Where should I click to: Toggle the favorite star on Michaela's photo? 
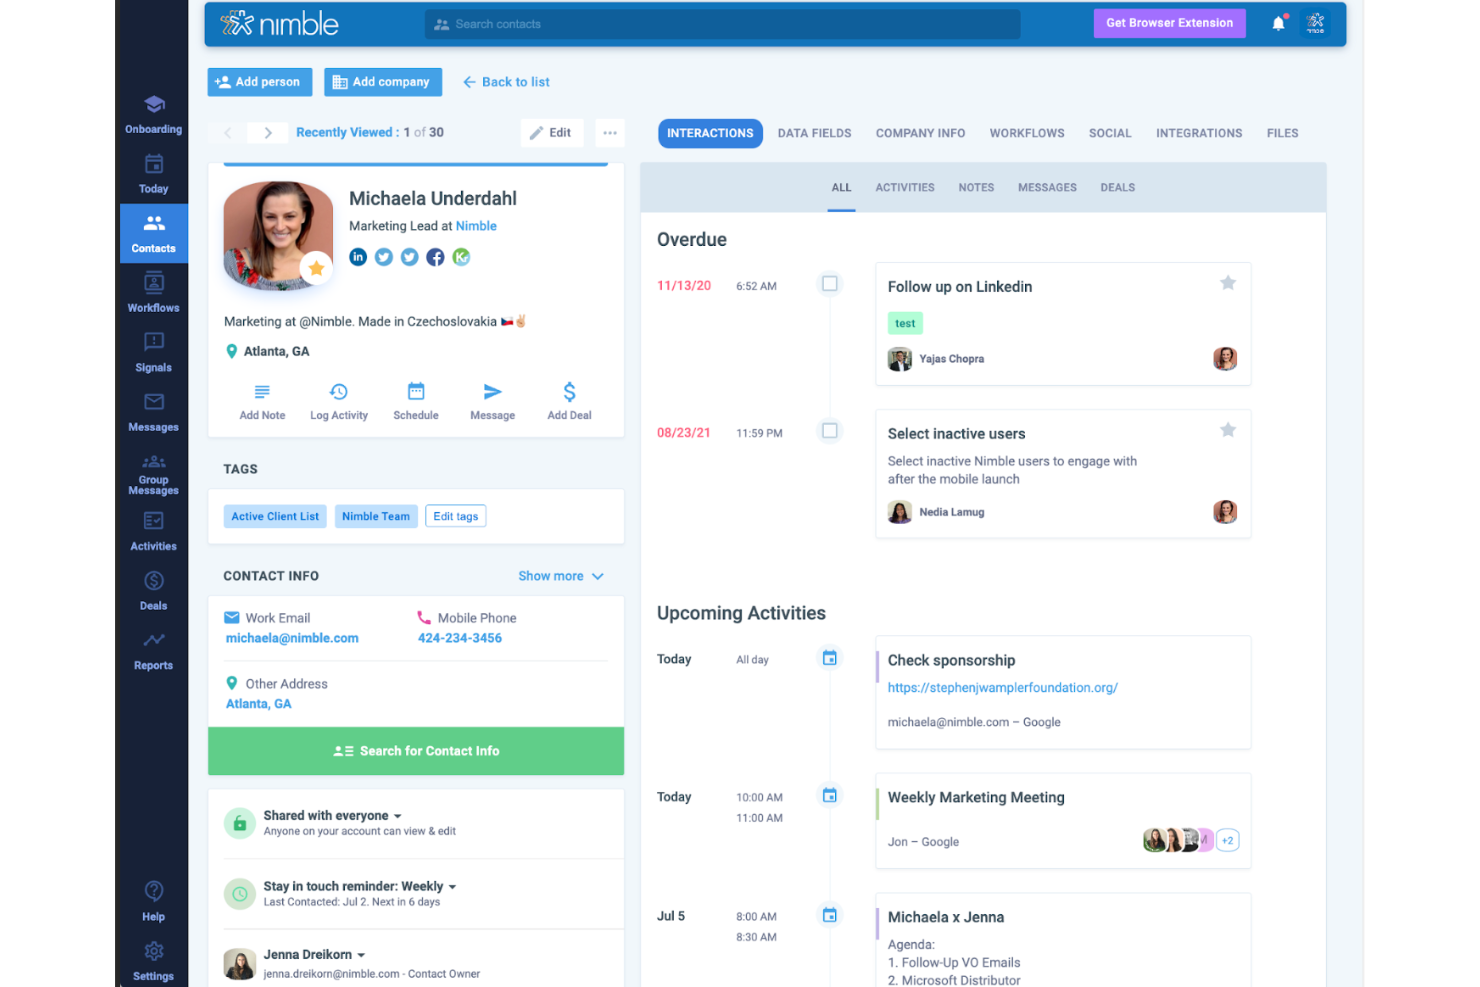click(x=316, y=268)
